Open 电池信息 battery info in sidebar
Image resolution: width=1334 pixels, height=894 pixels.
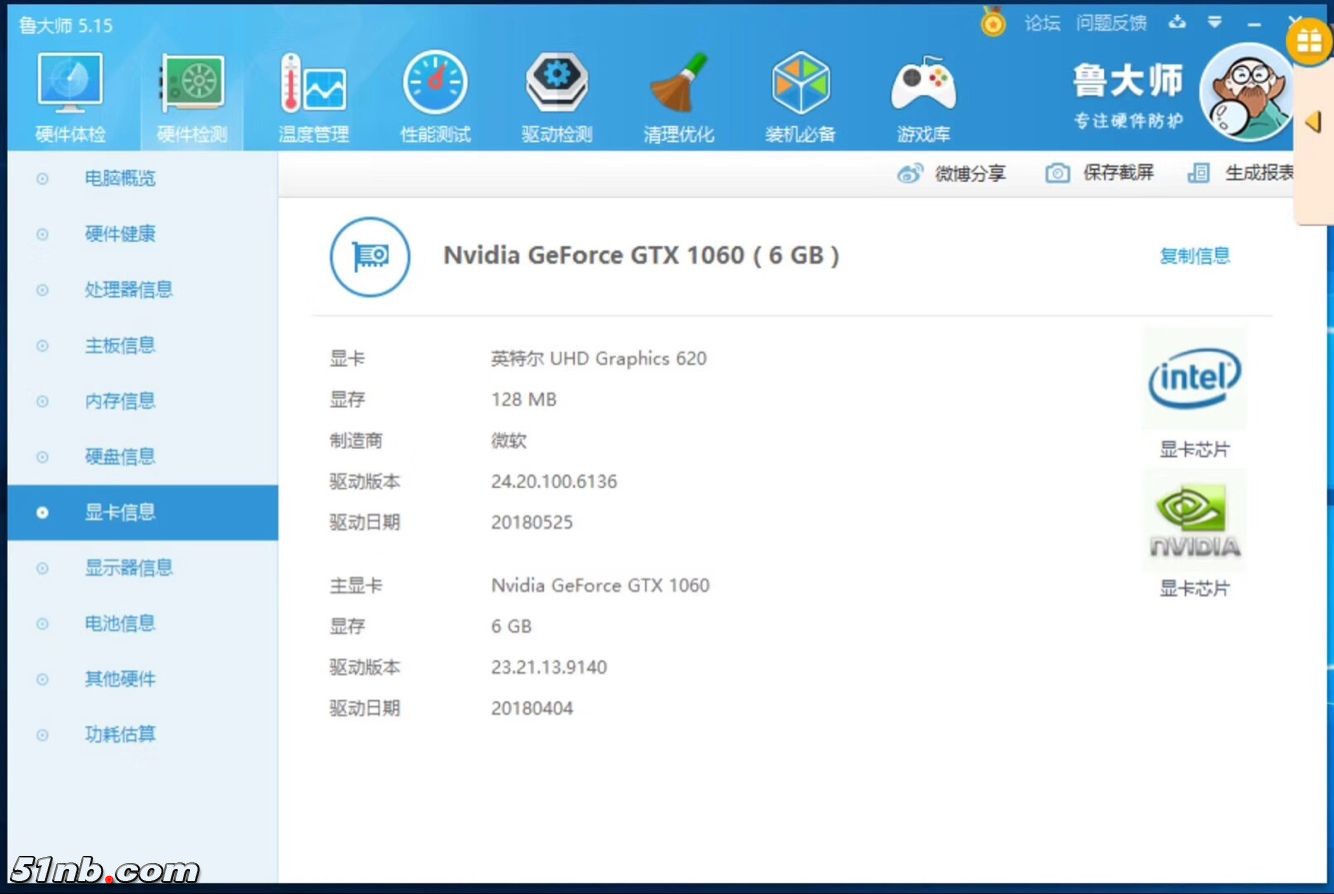tap(120, 624)
